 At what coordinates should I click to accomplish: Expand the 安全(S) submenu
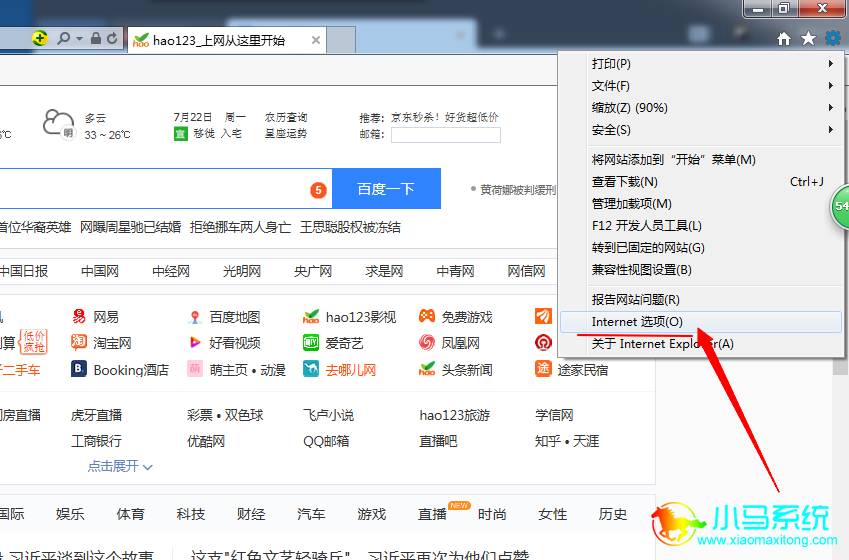(831, 129)
